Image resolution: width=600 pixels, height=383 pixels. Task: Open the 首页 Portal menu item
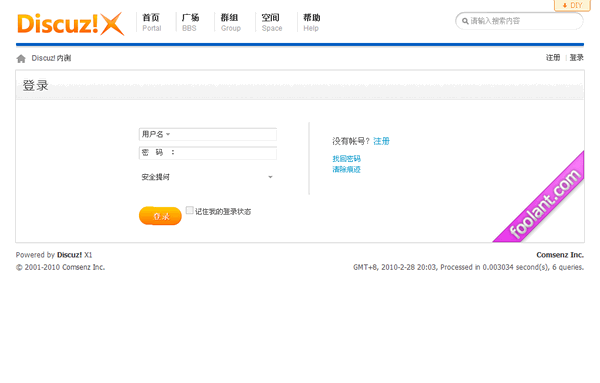coord(152,23)
